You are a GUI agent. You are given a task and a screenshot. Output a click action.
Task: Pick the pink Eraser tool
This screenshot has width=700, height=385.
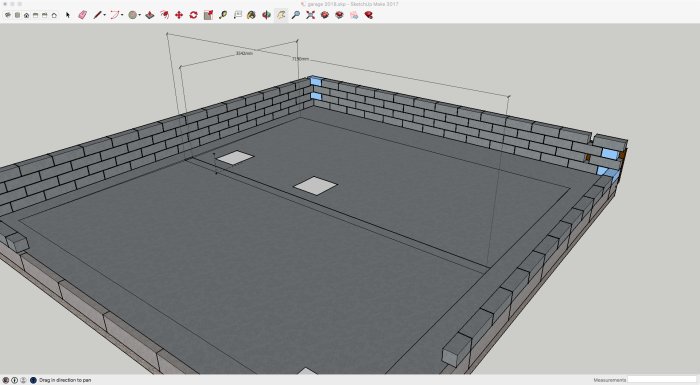click(83, 15)
